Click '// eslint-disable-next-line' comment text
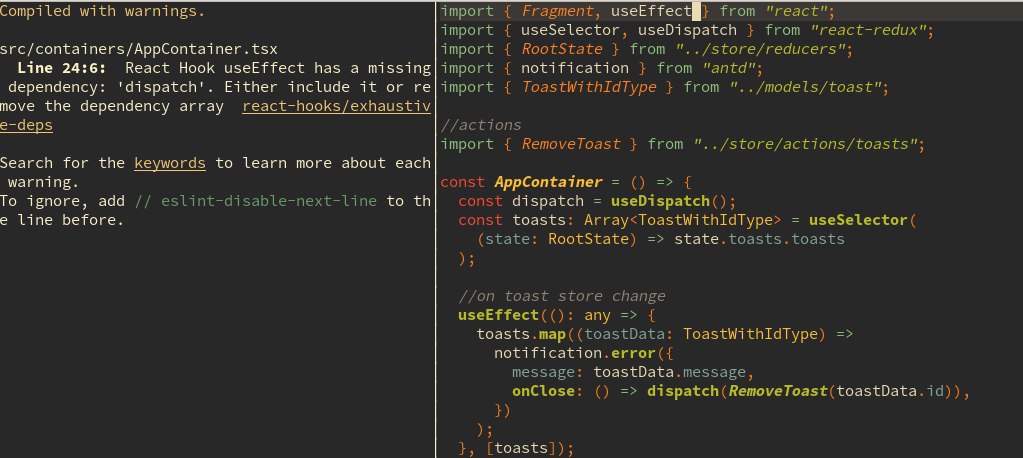Screen dimensions: 1023x458 256,201
